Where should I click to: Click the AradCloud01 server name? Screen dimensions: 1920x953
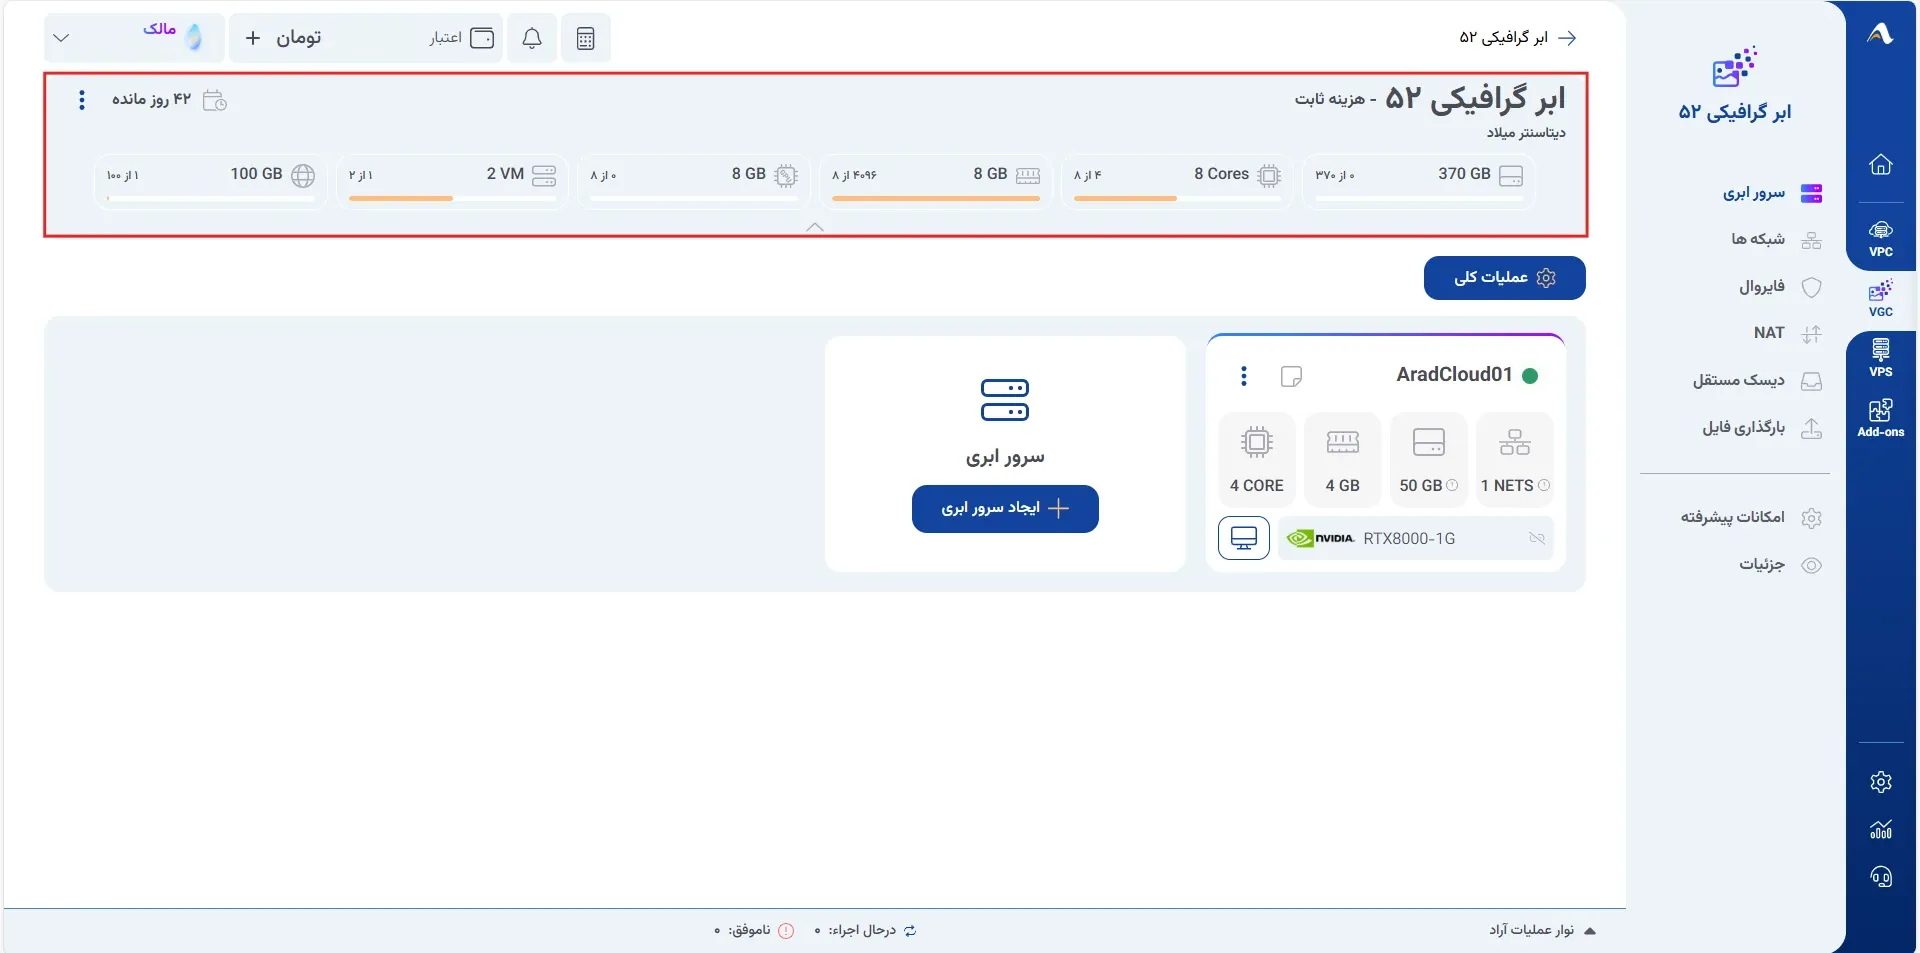(1454, 375)
